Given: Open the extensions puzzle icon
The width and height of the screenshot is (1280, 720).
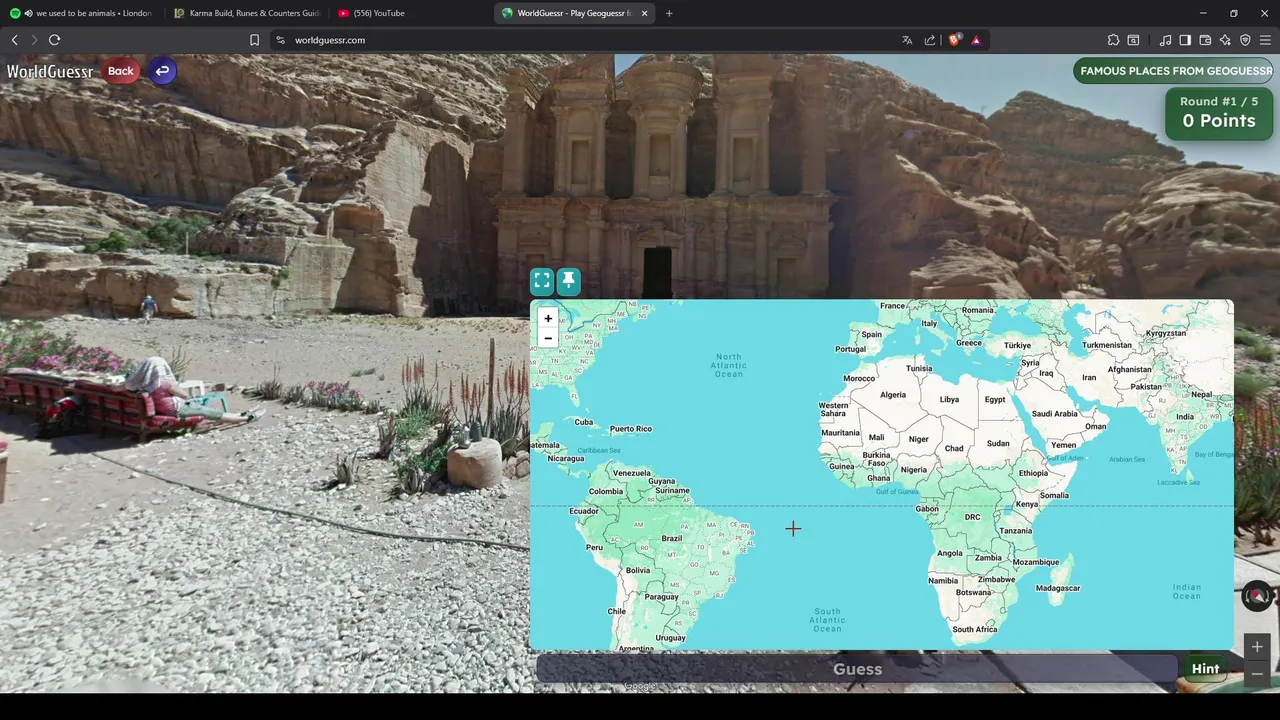Looking at the screenshot, I should pos(1113,40).
